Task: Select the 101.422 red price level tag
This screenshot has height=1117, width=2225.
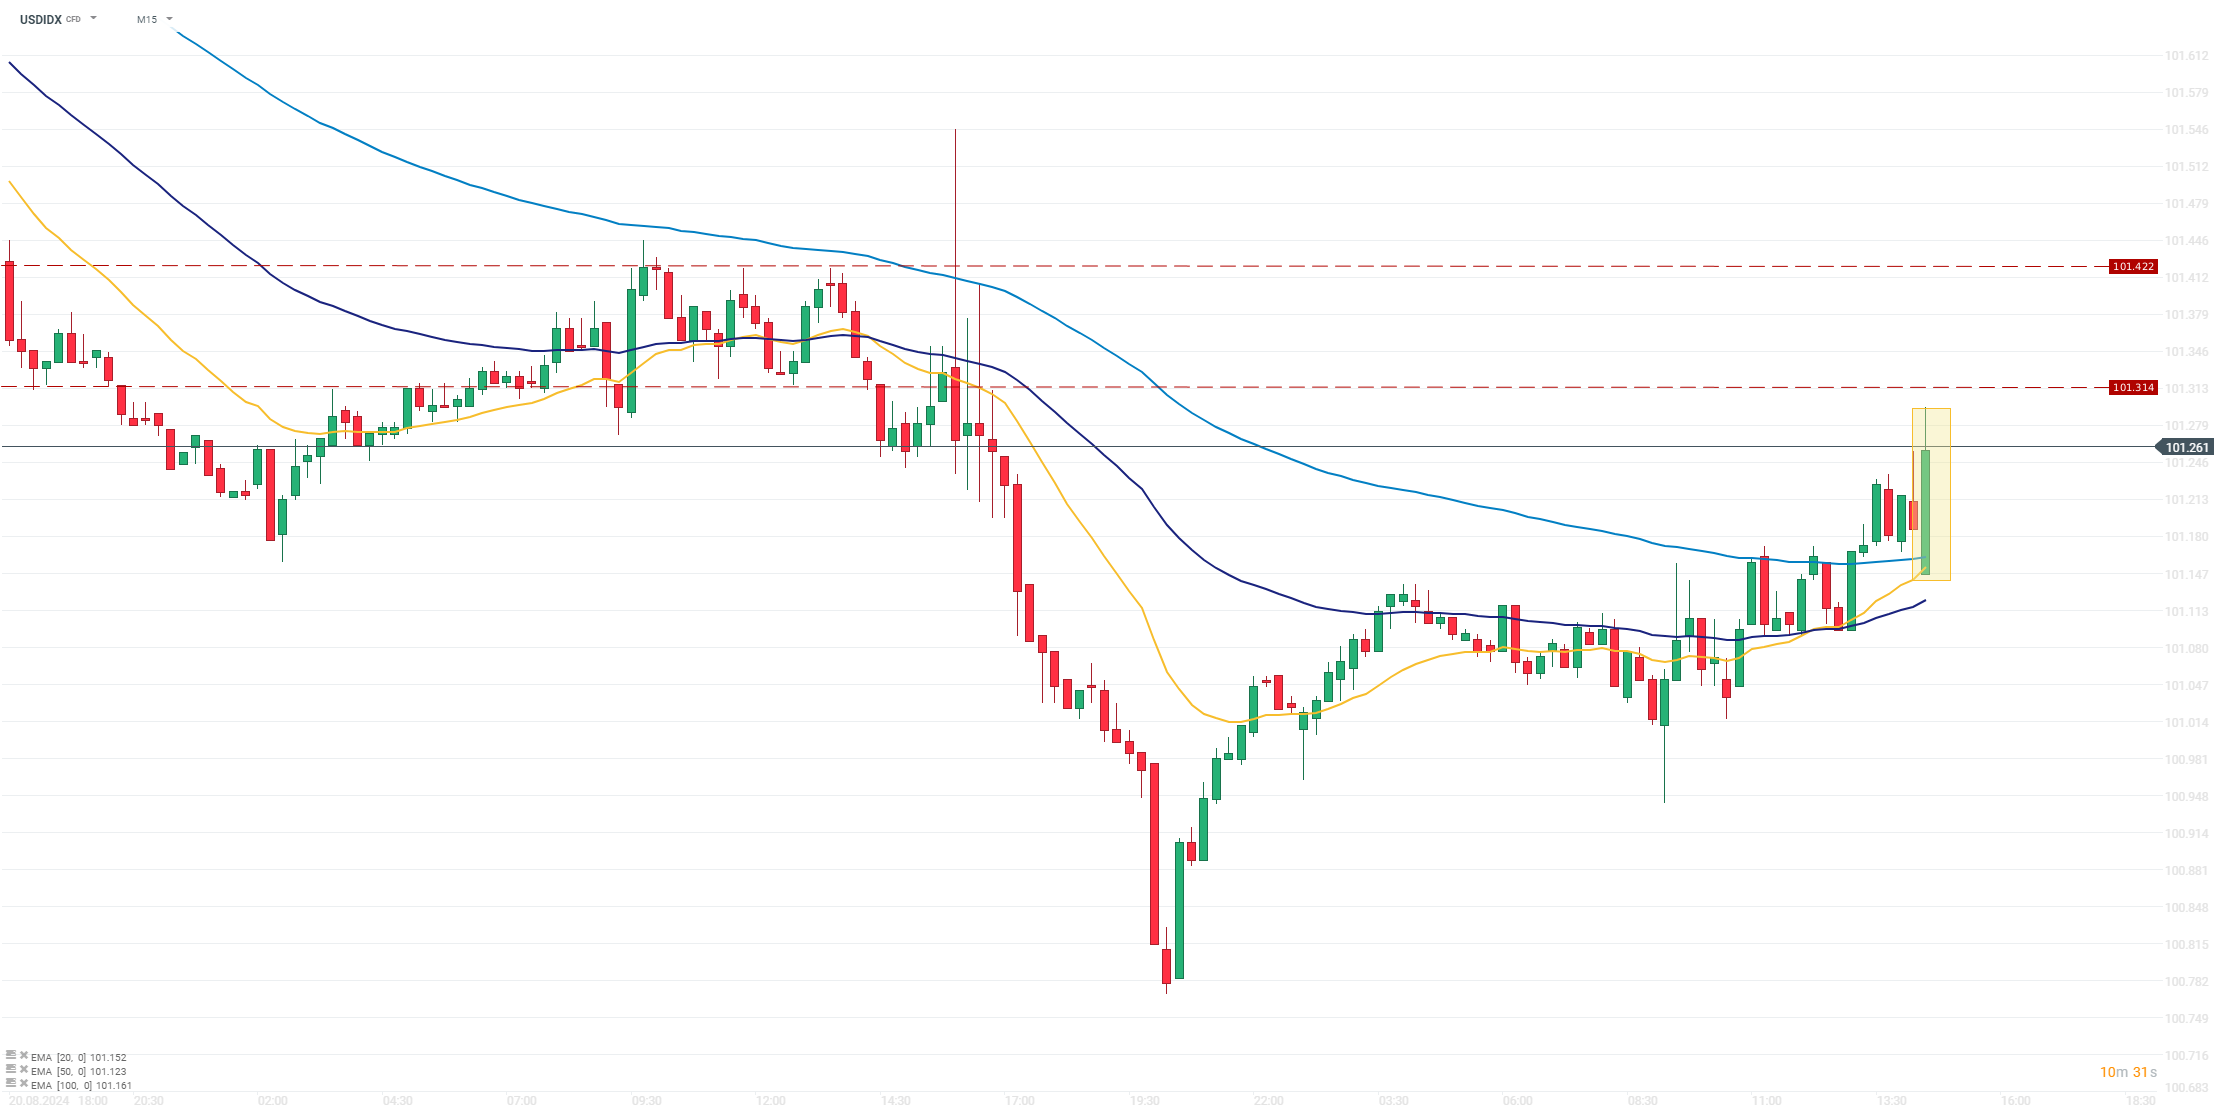Action: 2133,267
